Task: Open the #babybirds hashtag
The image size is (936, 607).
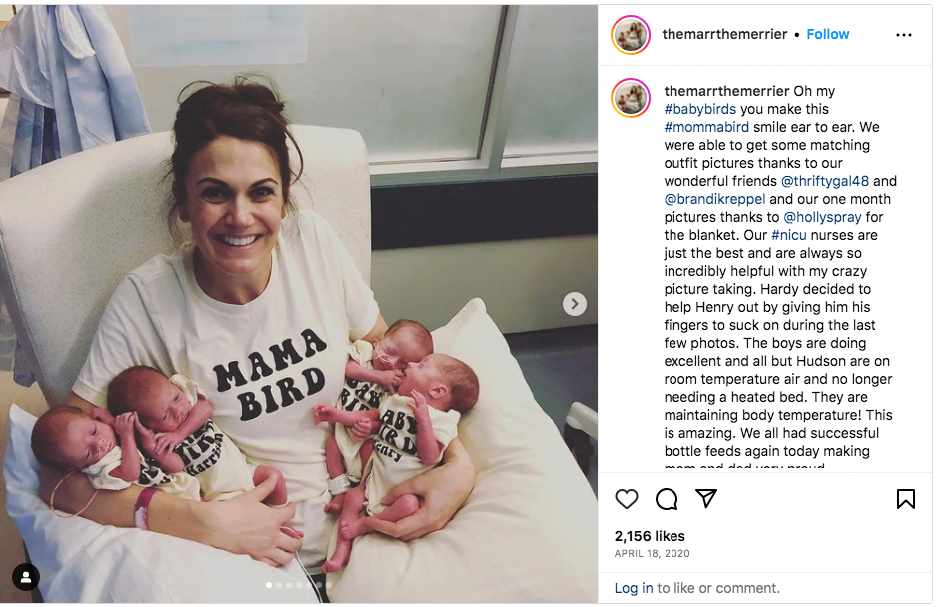Action: [700, 109]
